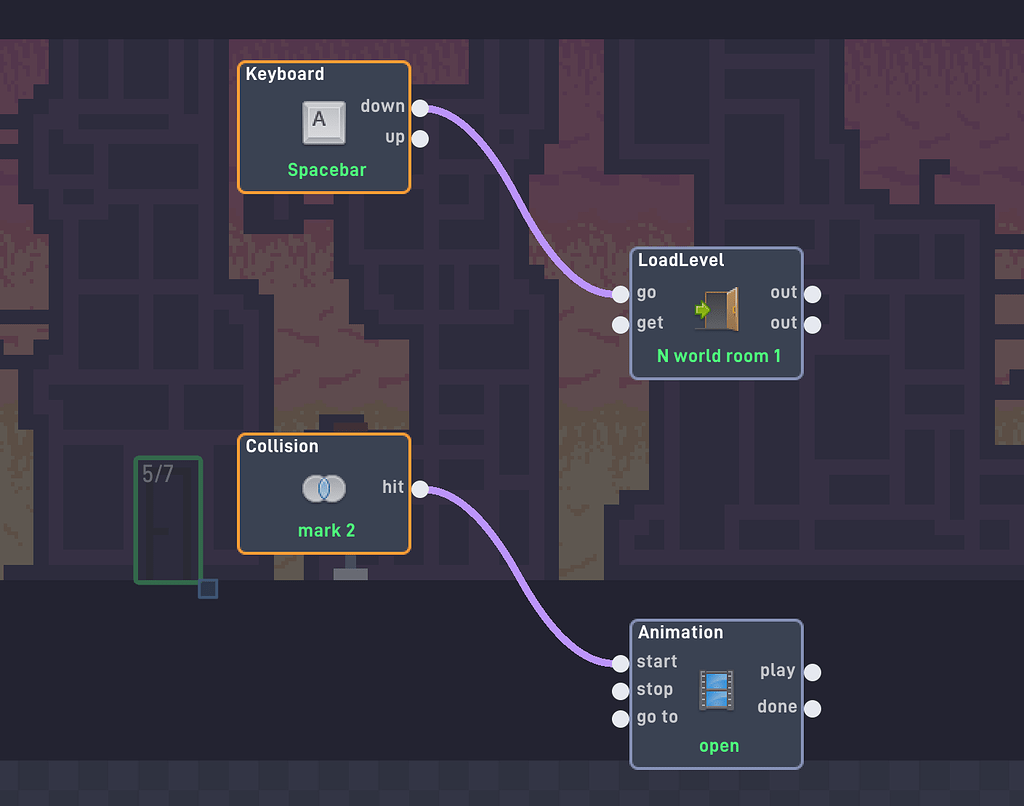The height and width of the screenshot is (806, 1024).
Task: Click the LoadLevel get input port
Action: [x=620, y=324]
